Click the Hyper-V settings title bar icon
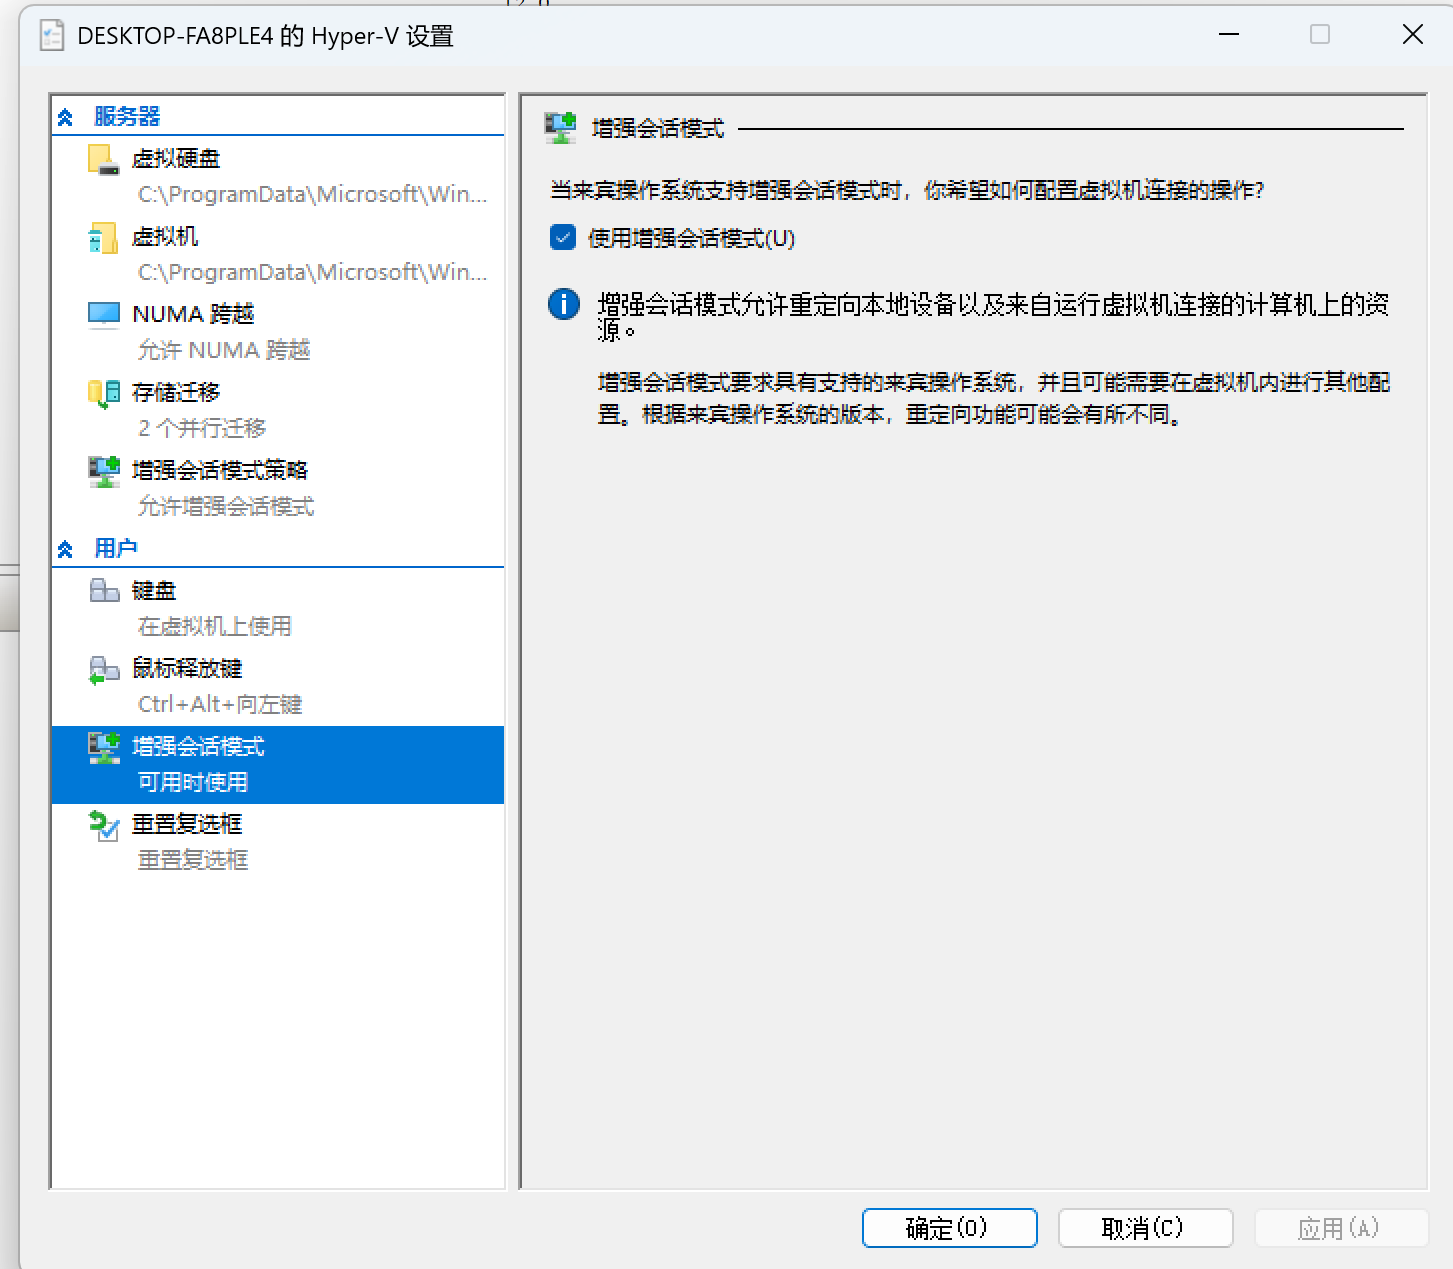 (x=51, y=36)
